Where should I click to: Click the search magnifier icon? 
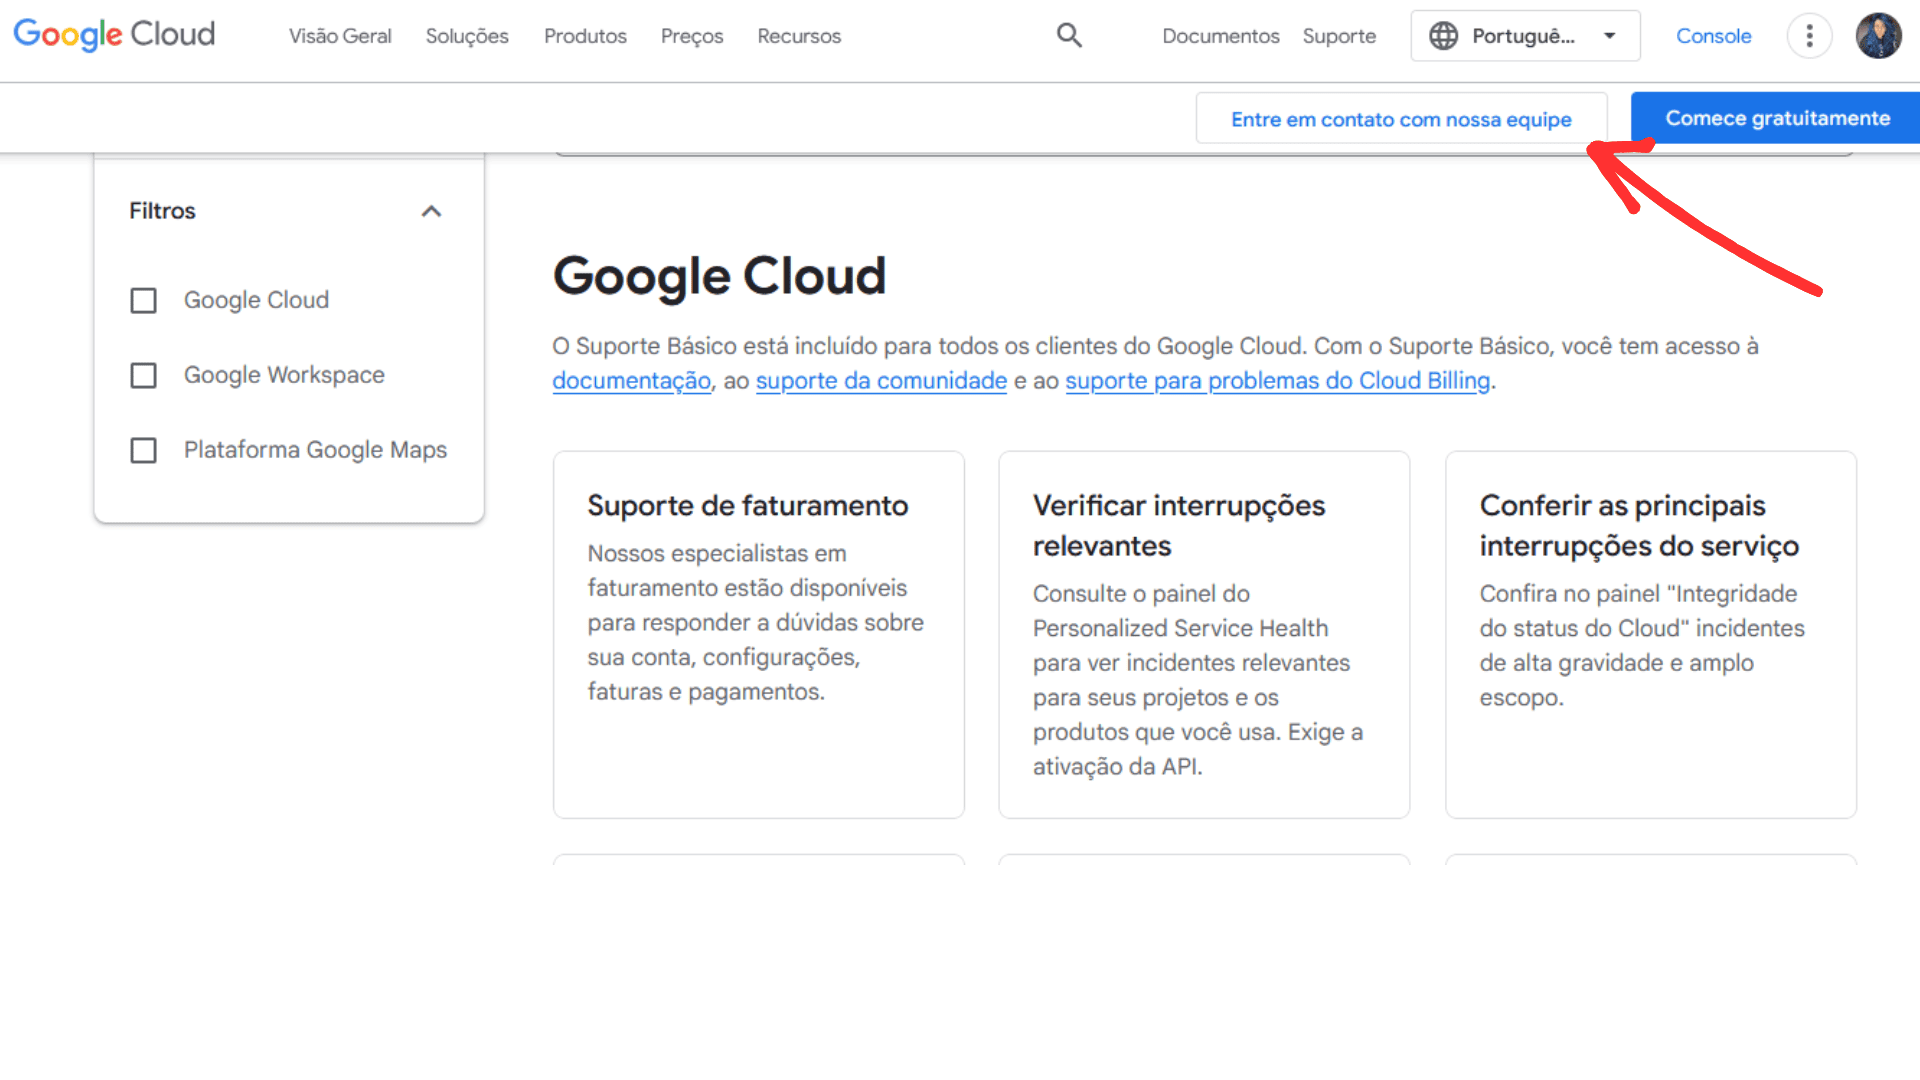pos(1069,36)
